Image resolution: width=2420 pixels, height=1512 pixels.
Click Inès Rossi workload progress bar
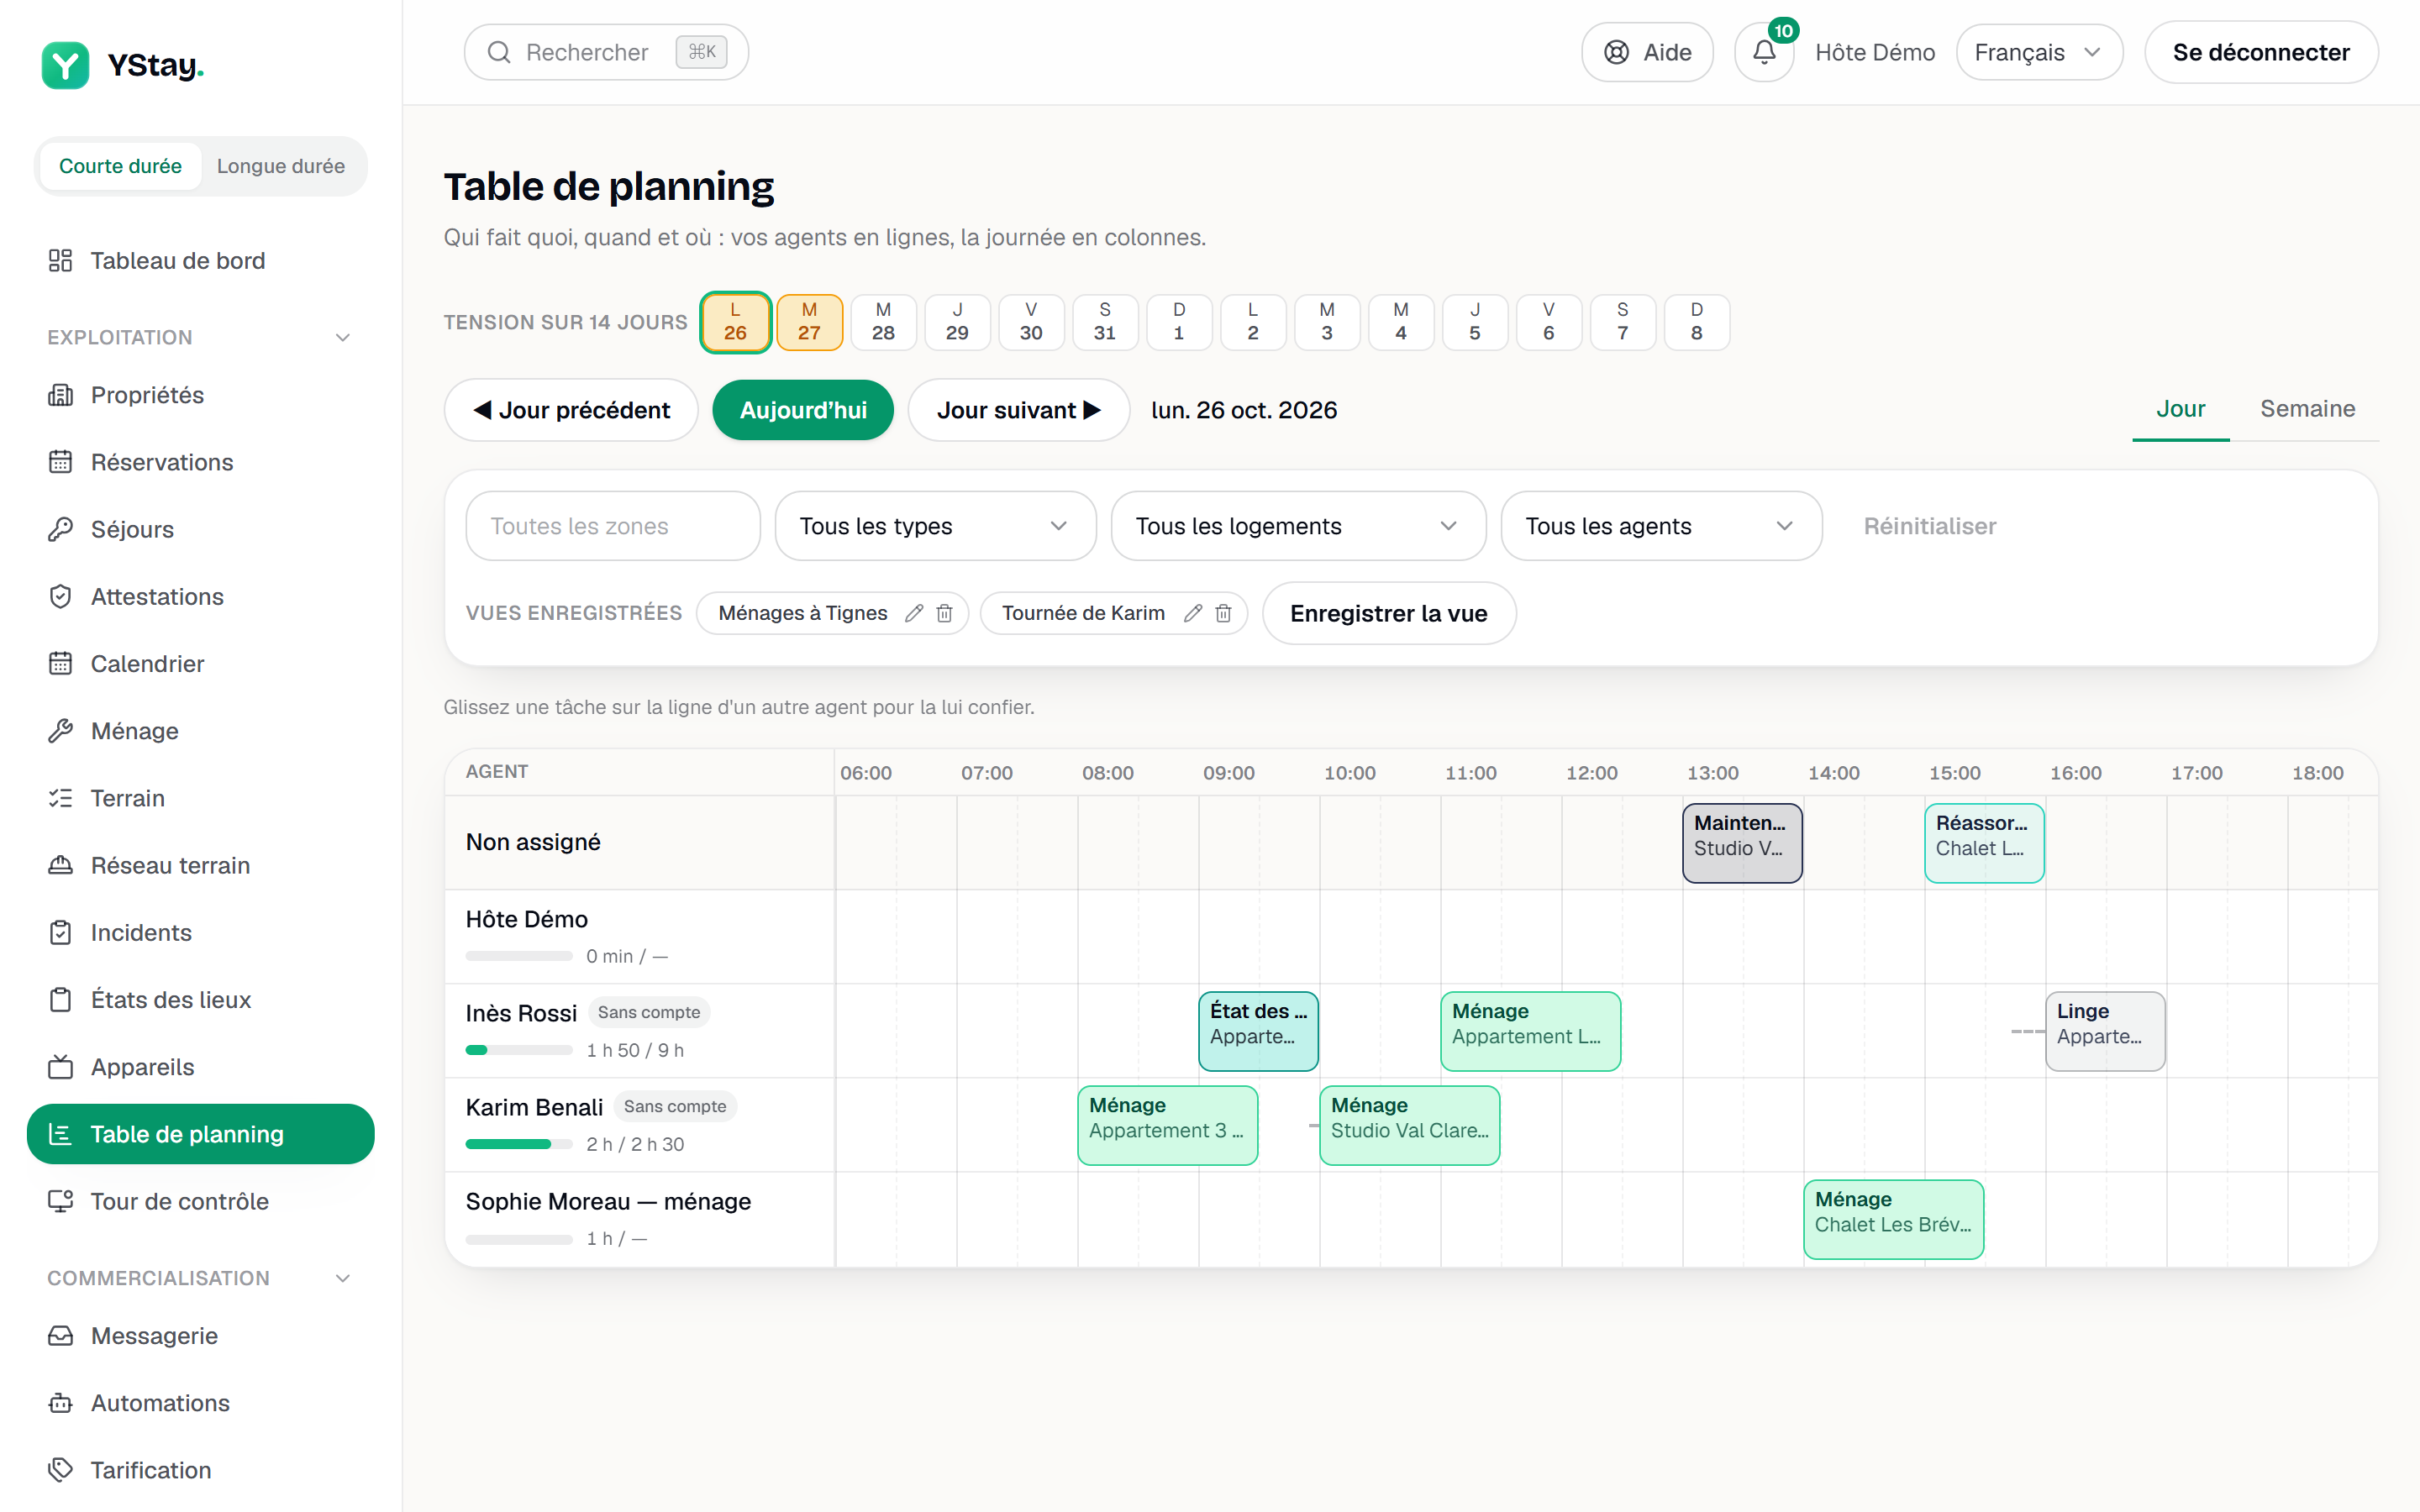(519, 1050)
